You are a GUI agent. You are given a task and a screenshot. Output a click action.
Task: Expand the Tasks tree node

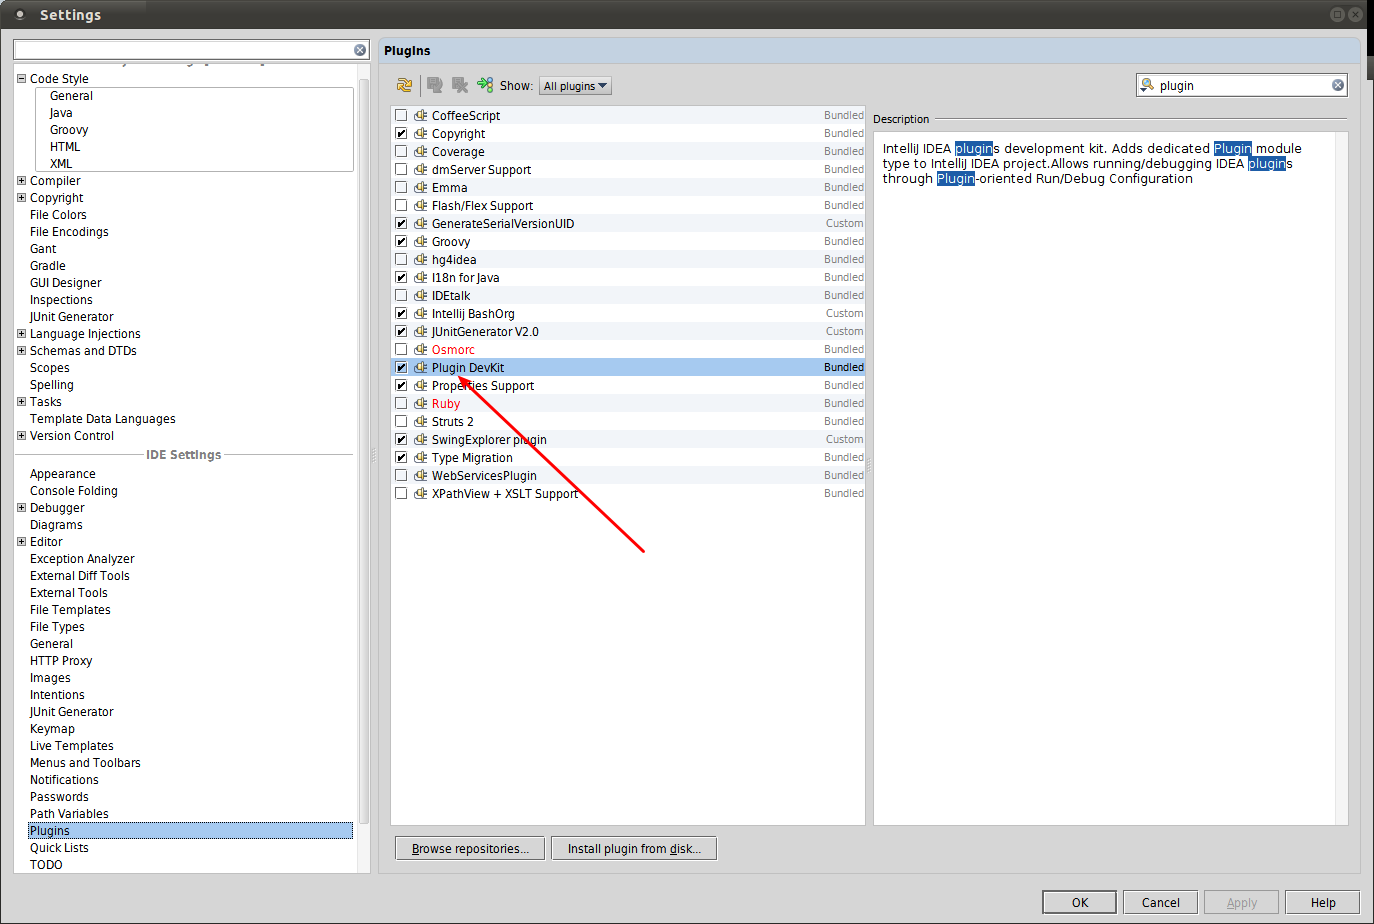[21, 402]
